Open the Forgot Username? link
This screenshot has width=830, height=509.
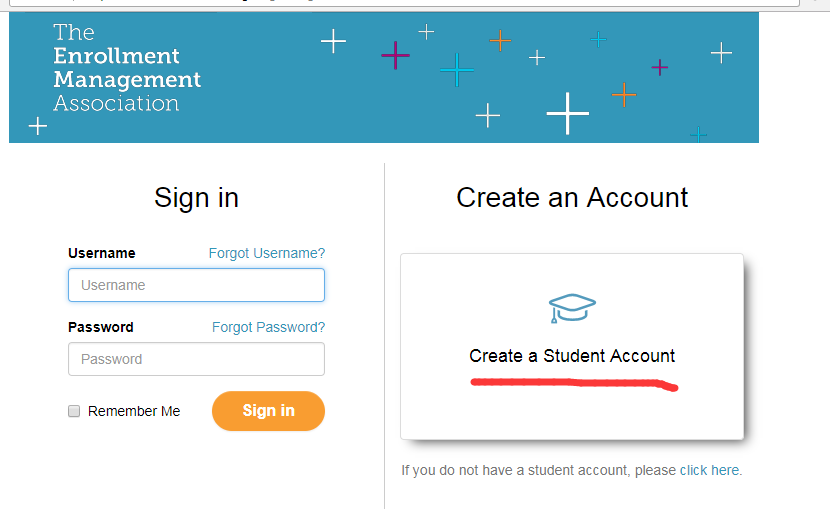267,253
